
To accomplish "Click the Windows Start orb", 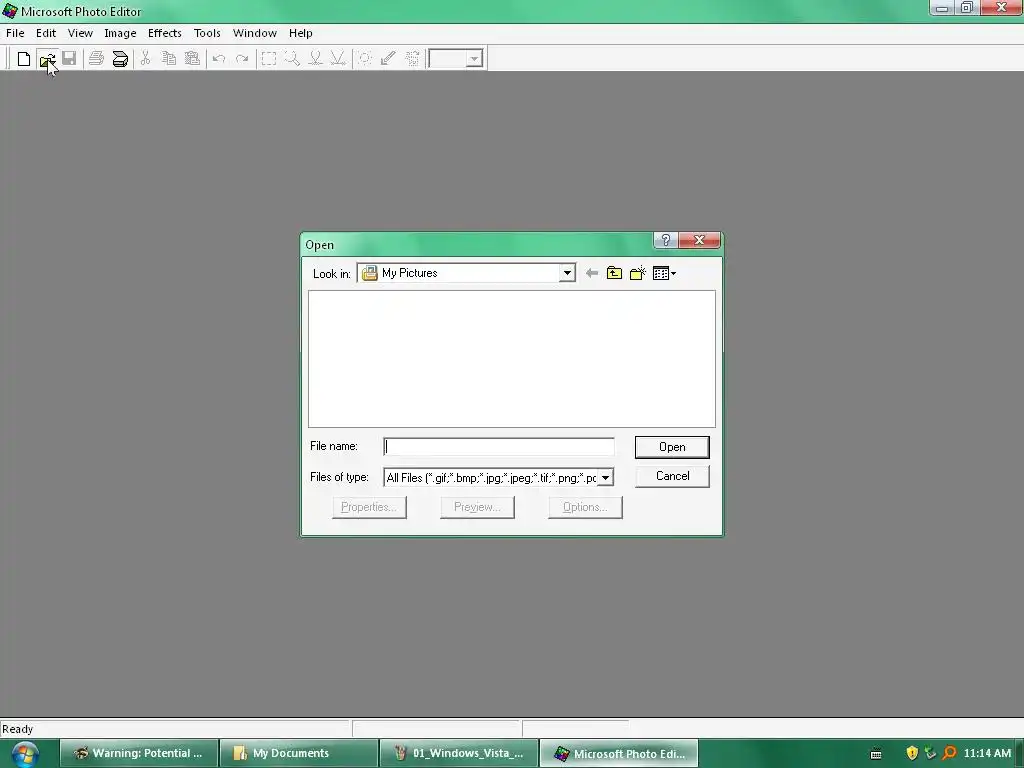I will click(x=25, y=753).
